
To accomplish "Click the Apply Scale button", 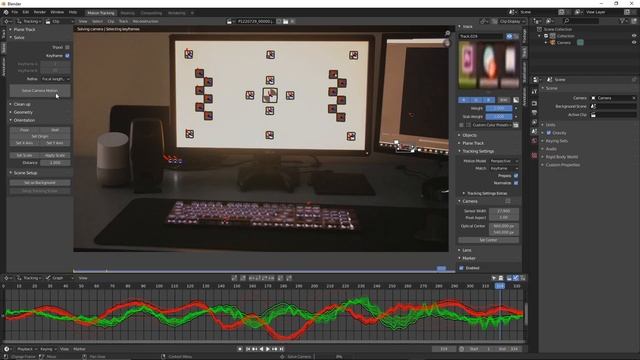I will (x=55, y=156).
